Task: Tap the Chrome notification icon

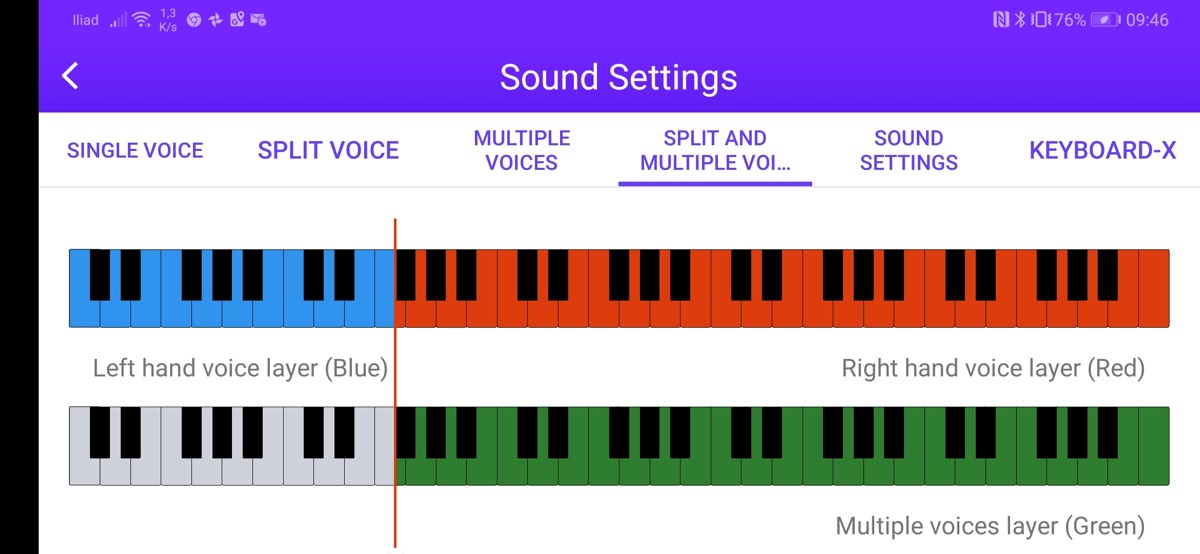Action: click(x=194, y=20)
